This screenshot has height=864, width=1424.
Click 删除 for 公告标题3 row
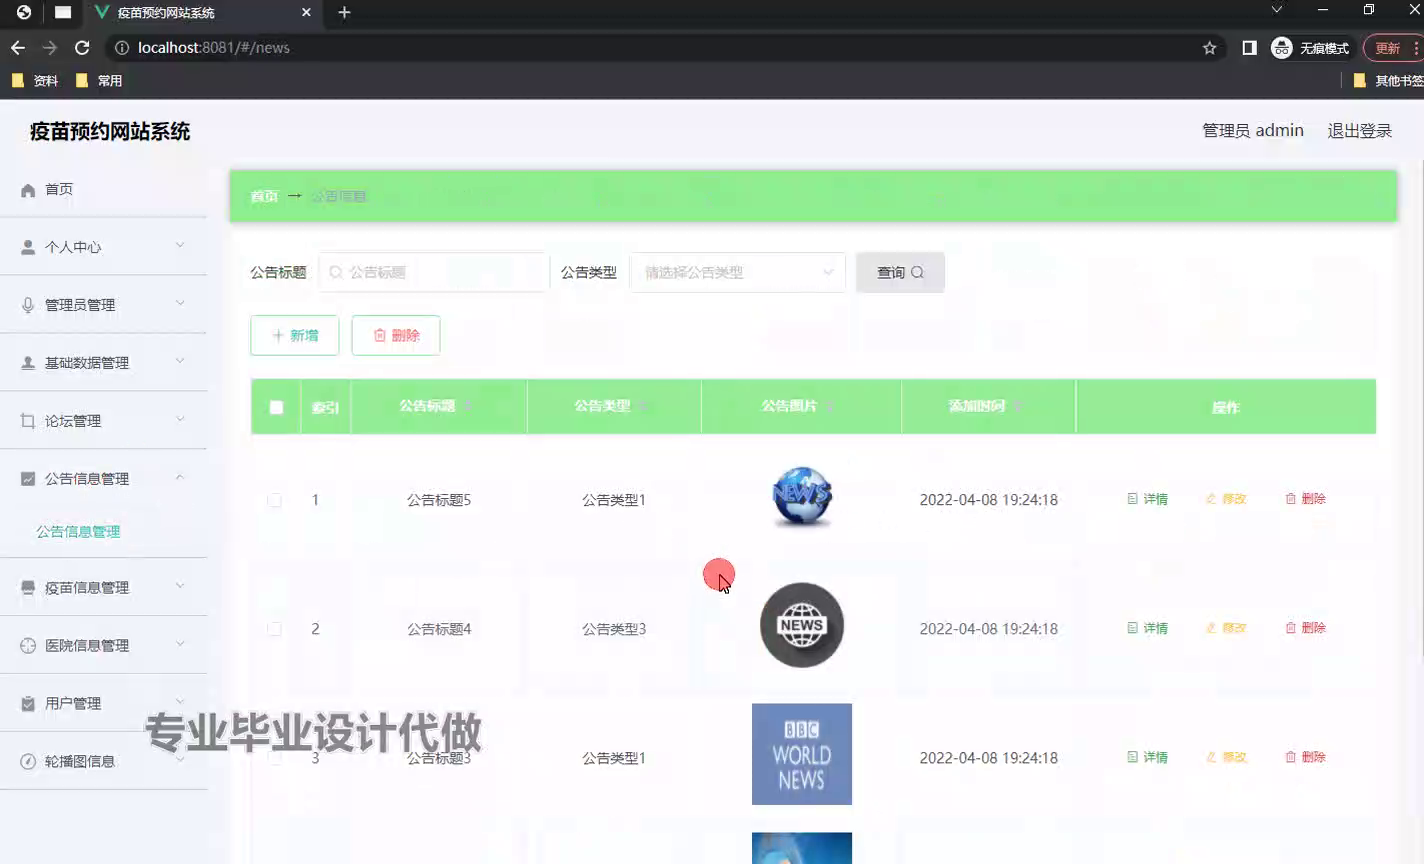[1305, 757]
